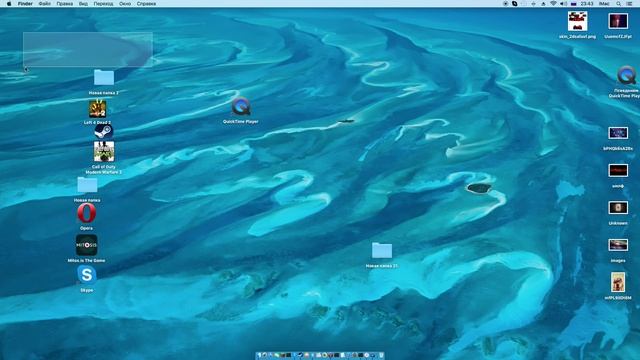Click the Skype status icon in menu bar

tap(515, 4)
